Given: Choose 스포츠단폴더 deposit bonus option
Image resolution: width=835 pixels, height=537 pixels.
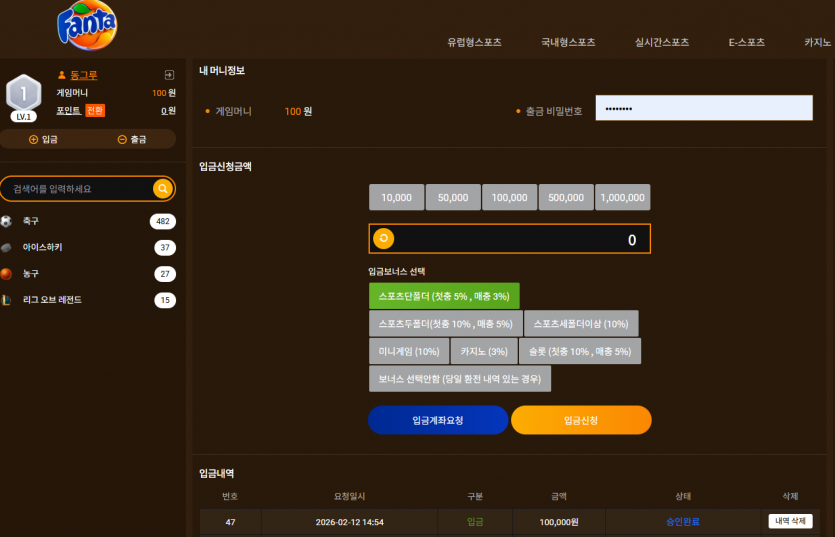Looking at the screenshot, I should pos(444,296).
